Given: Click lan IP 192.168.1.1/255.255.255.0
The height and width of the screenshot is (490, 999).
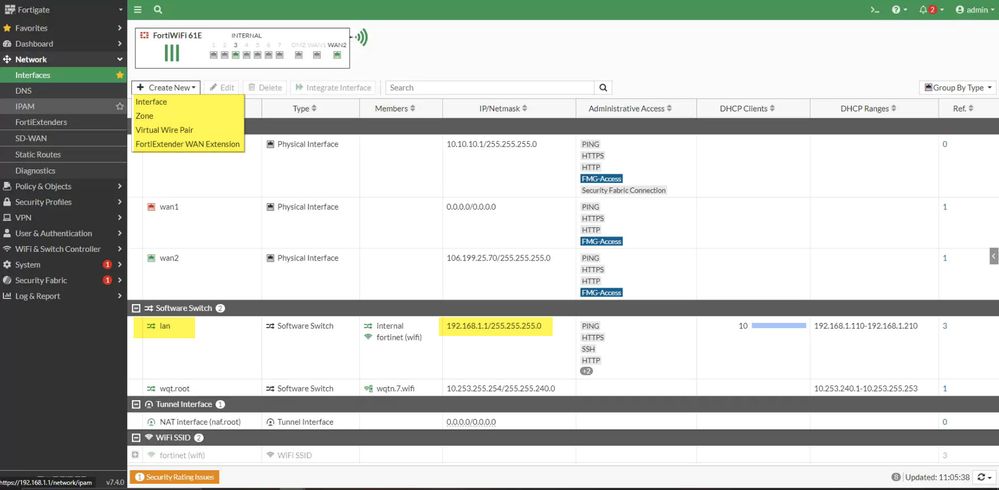Looking at the screenshot, I should (494, 326).
